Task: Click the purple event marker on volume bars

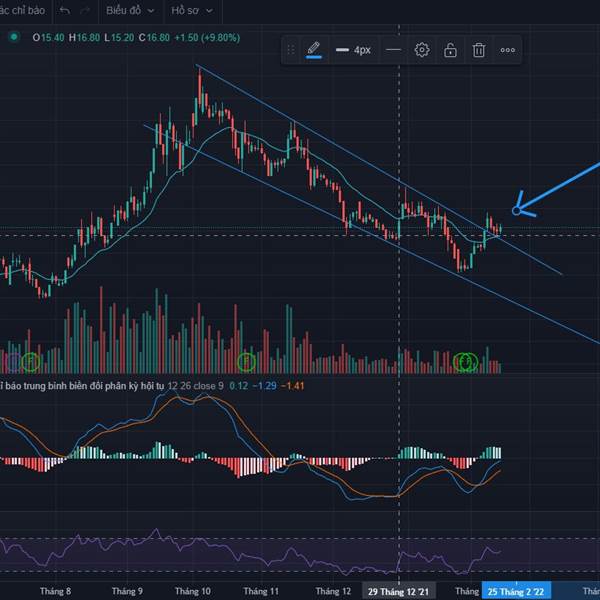Action: click(14, 361)
